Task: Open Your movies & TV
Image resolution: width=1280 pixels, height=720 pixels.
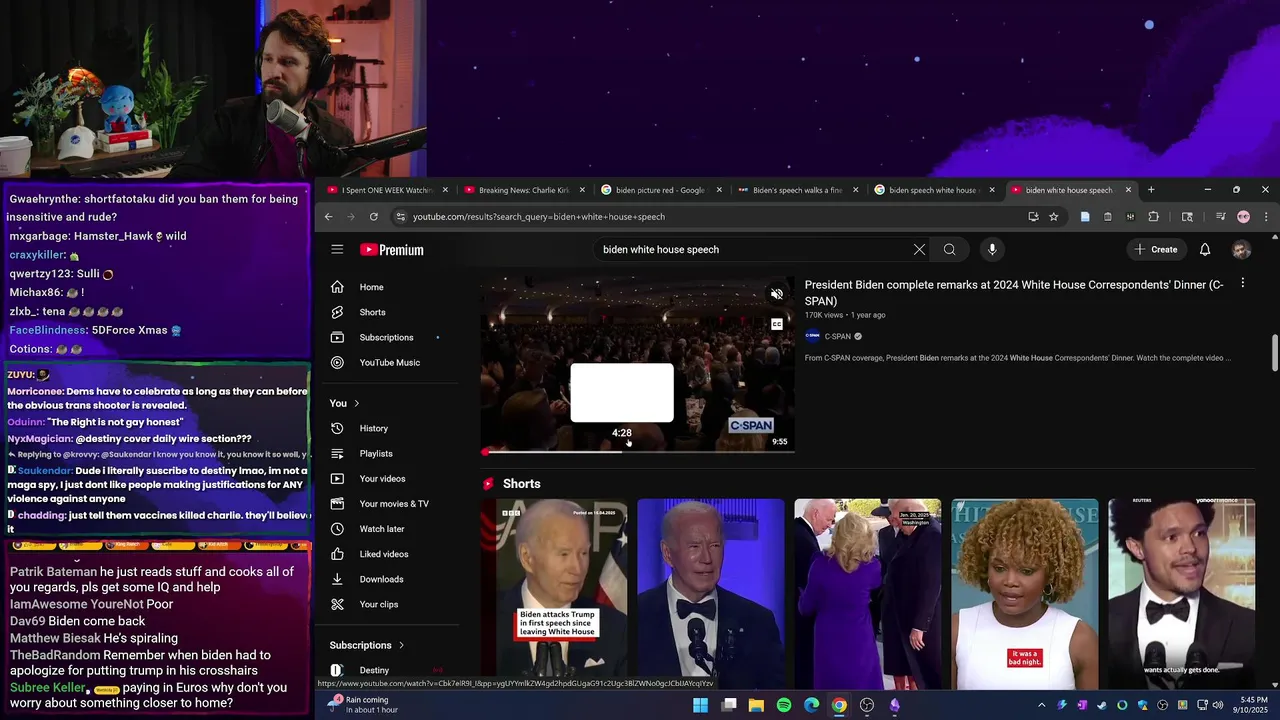Action: [390, 503]
